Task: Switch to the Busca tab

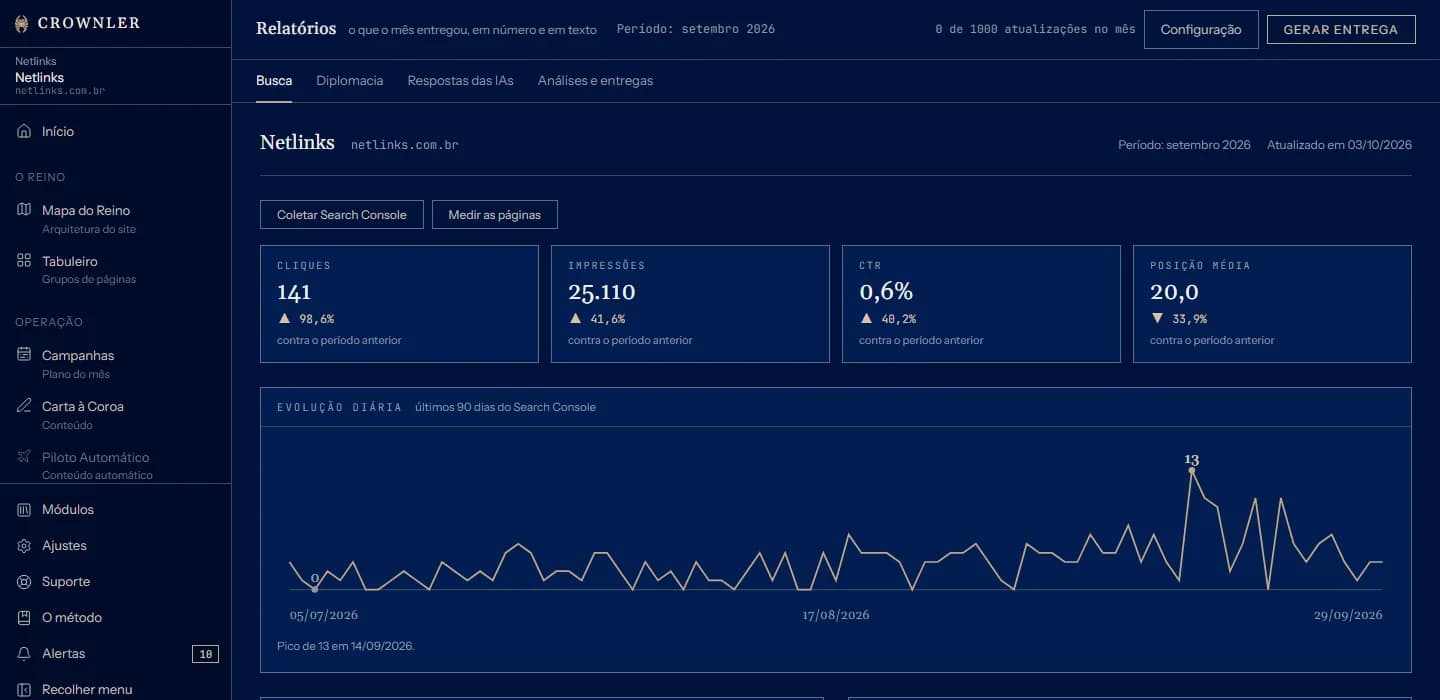Action: 274,80
